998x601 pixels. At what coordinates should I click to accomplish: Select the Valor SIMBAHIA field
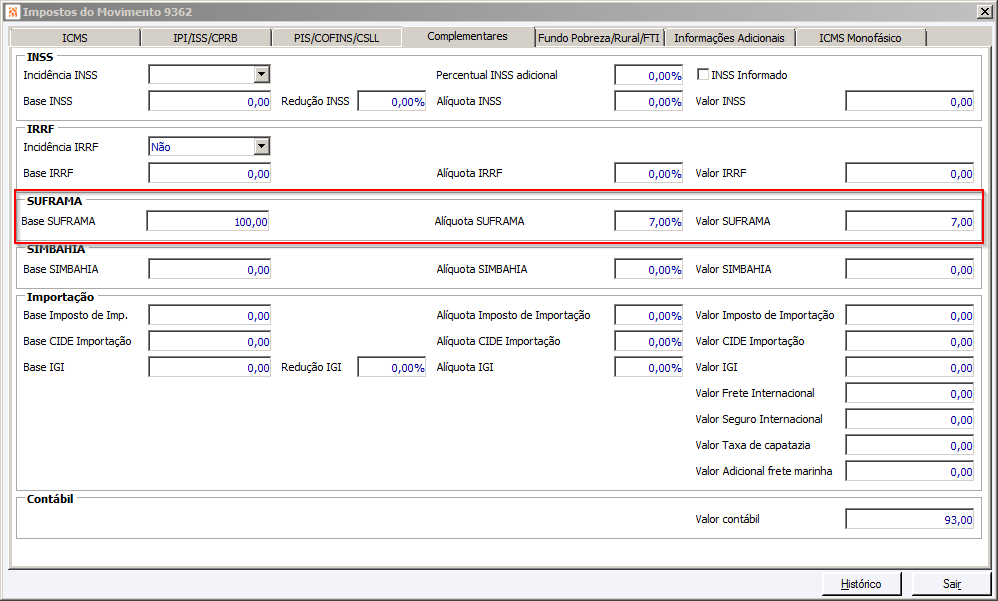pos(910,269)
